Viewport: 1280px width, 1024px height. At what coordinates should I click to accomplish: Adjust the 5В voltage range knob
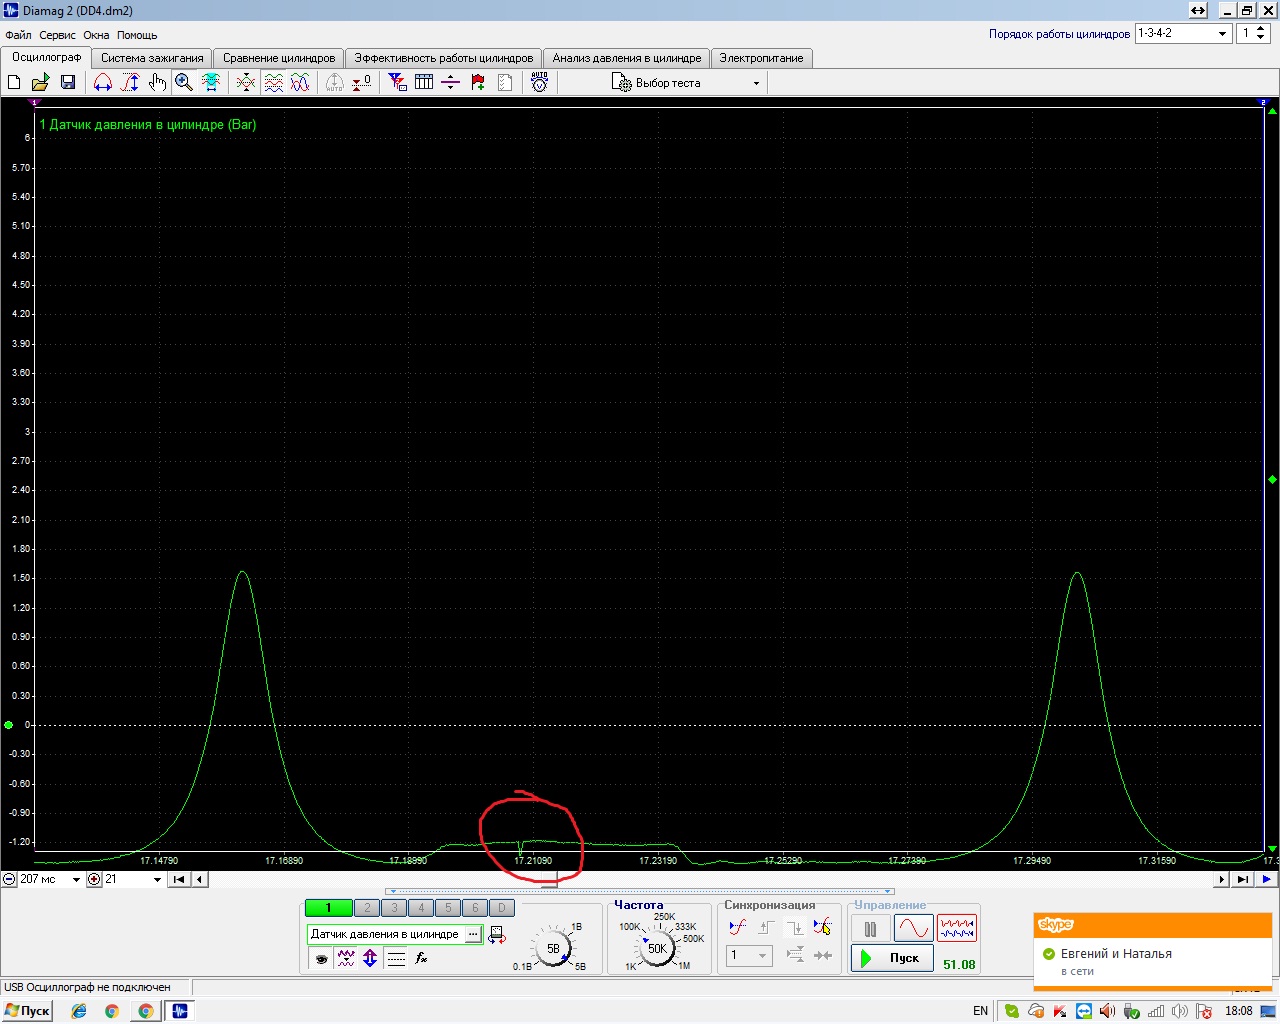coord(553,948)
